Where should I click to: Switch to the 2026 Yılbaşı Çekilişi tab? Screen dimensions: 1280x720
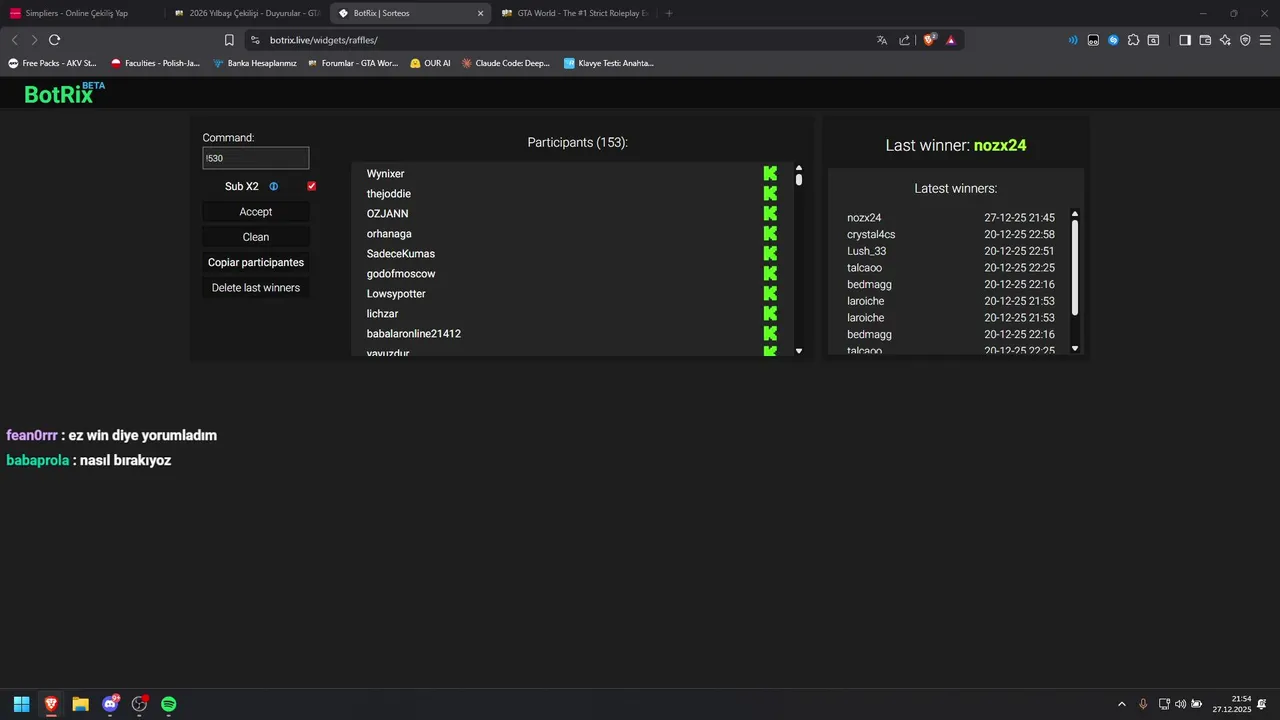245,13
